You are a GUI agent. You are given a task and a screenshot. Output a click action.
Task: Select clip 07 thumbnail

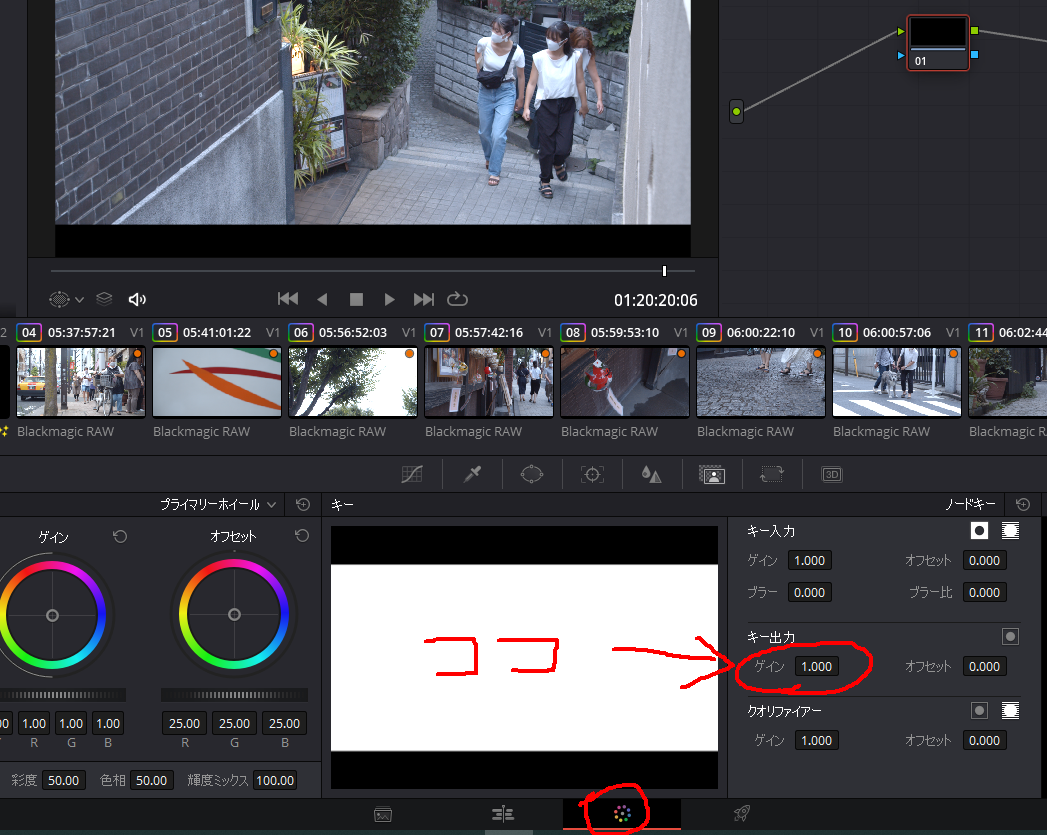489,382
